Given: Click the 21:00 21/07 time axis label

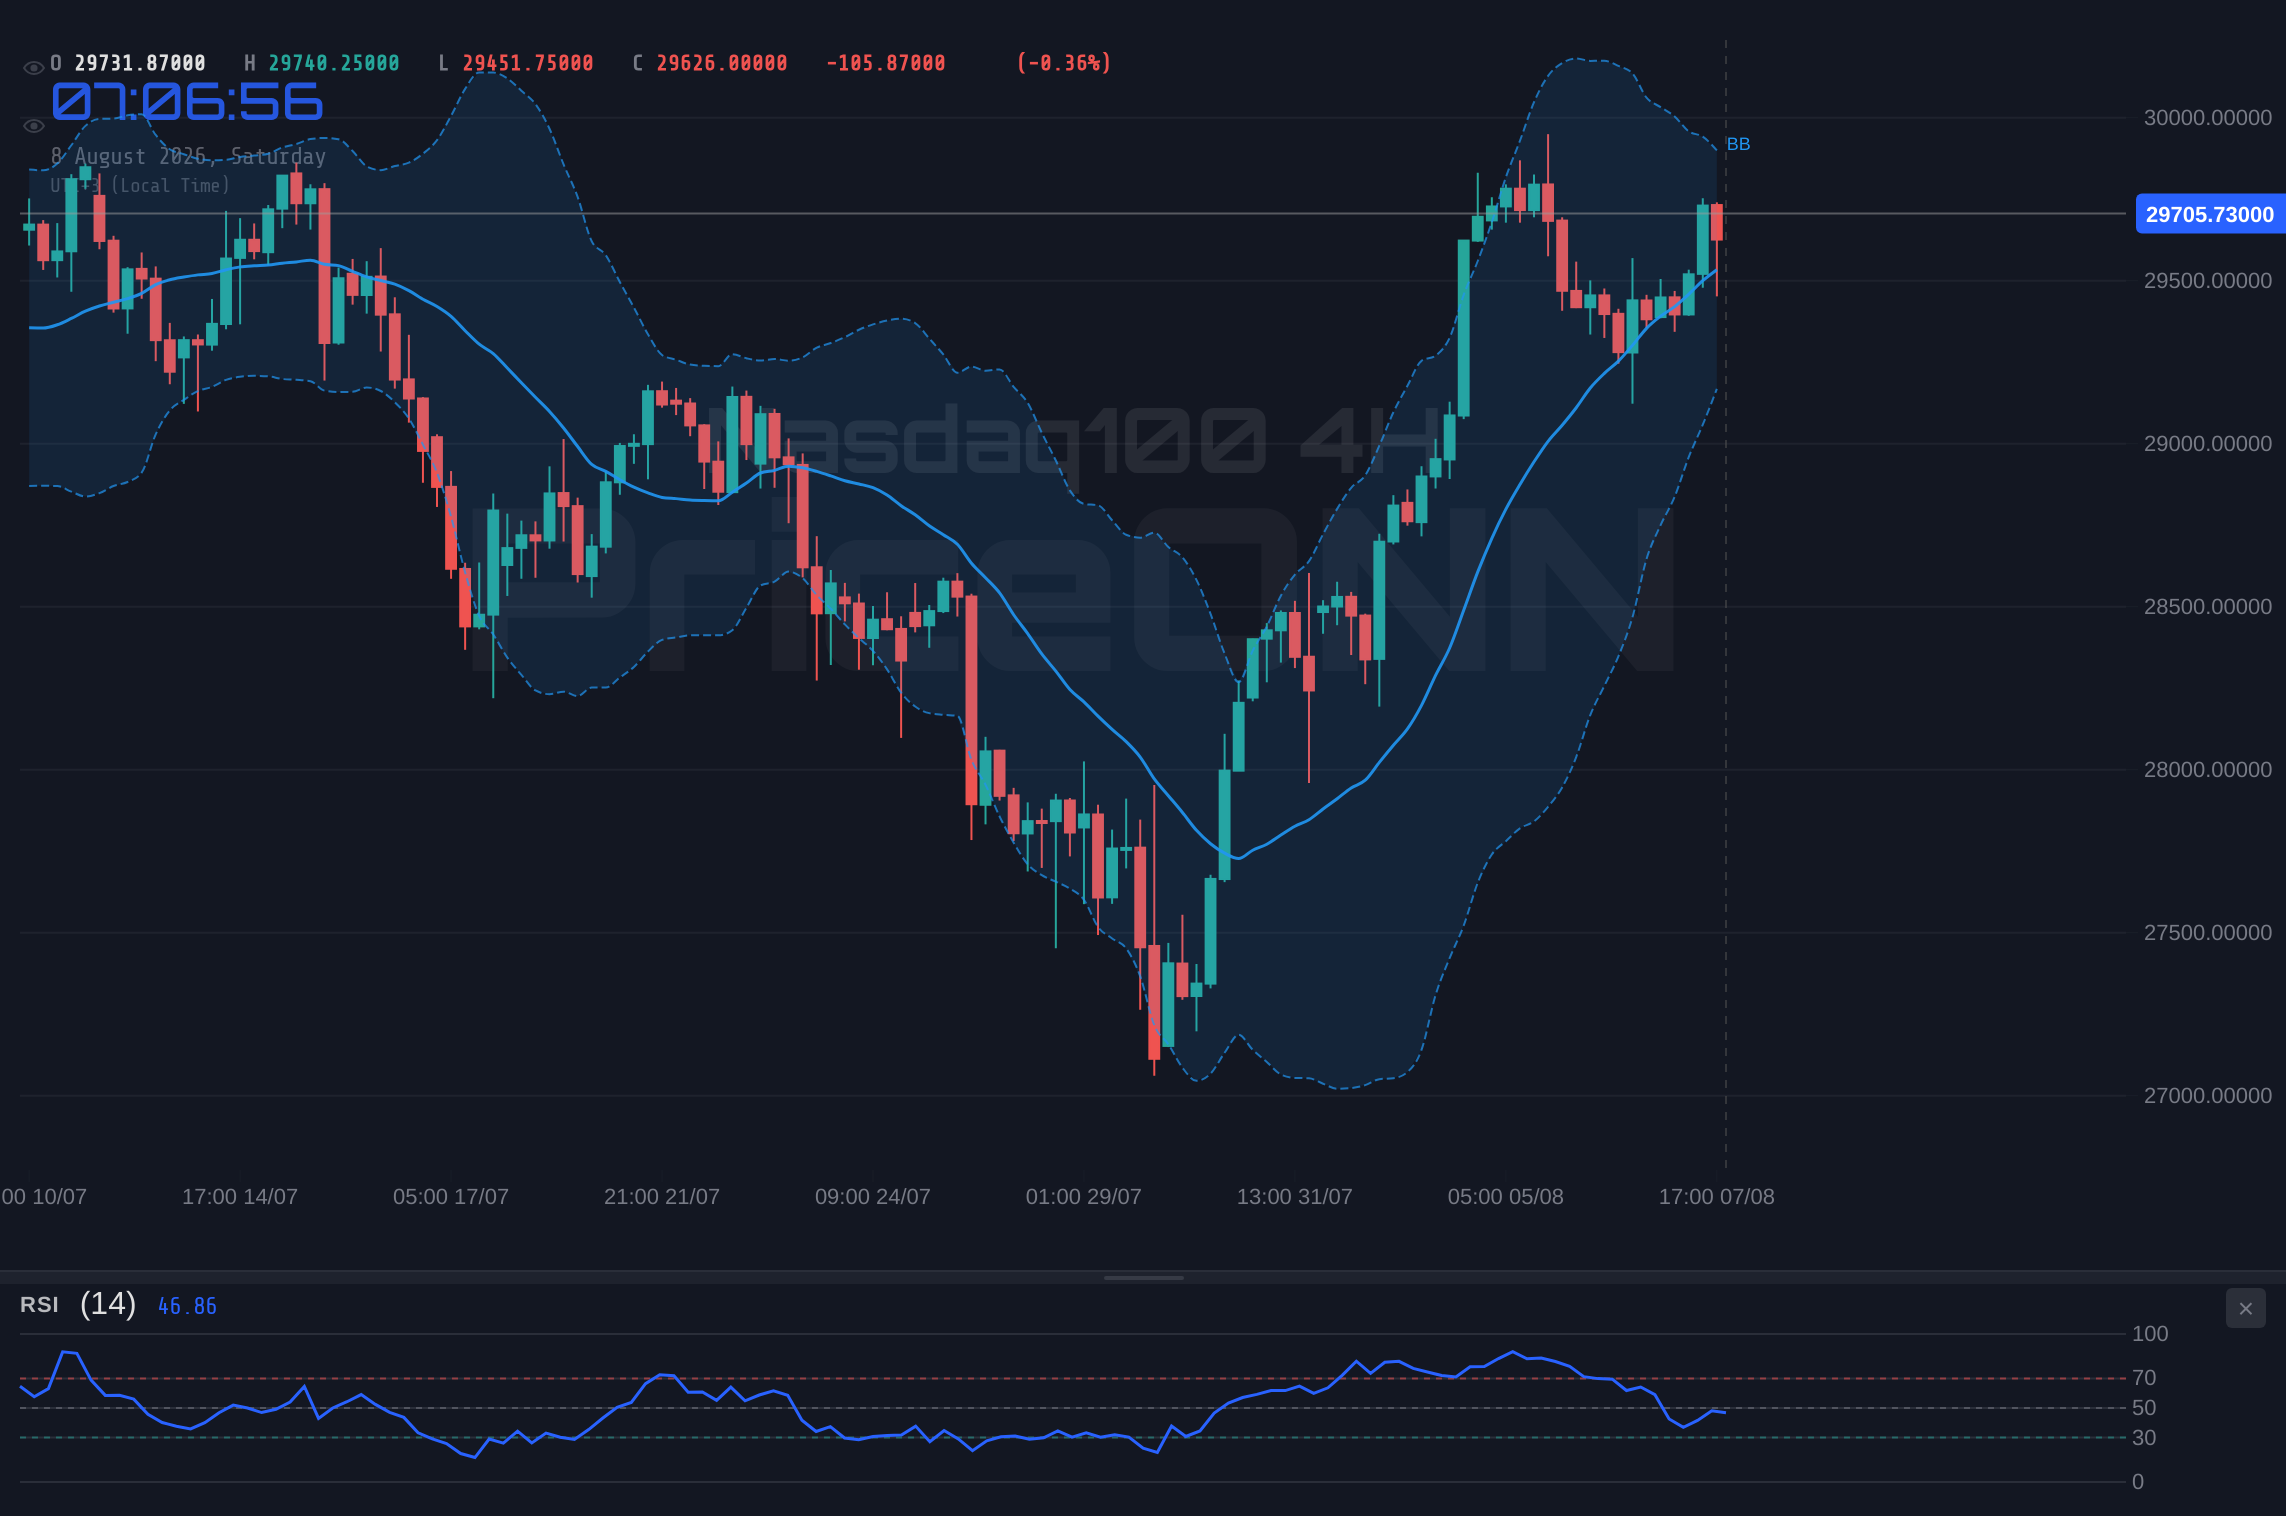Looking at the screenshot, I should (x=662, y=1197).
